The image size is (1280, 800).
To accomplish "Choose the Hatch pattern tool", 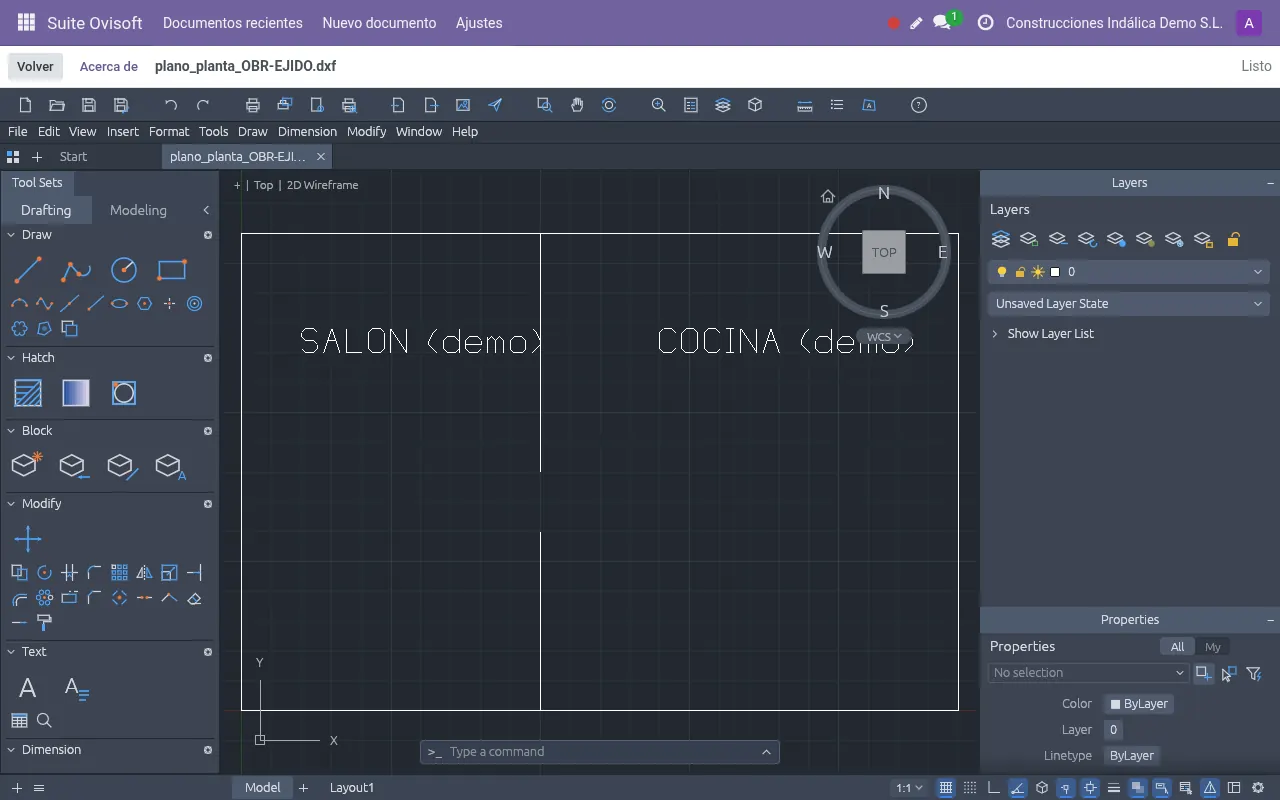I will pos(28,393).
